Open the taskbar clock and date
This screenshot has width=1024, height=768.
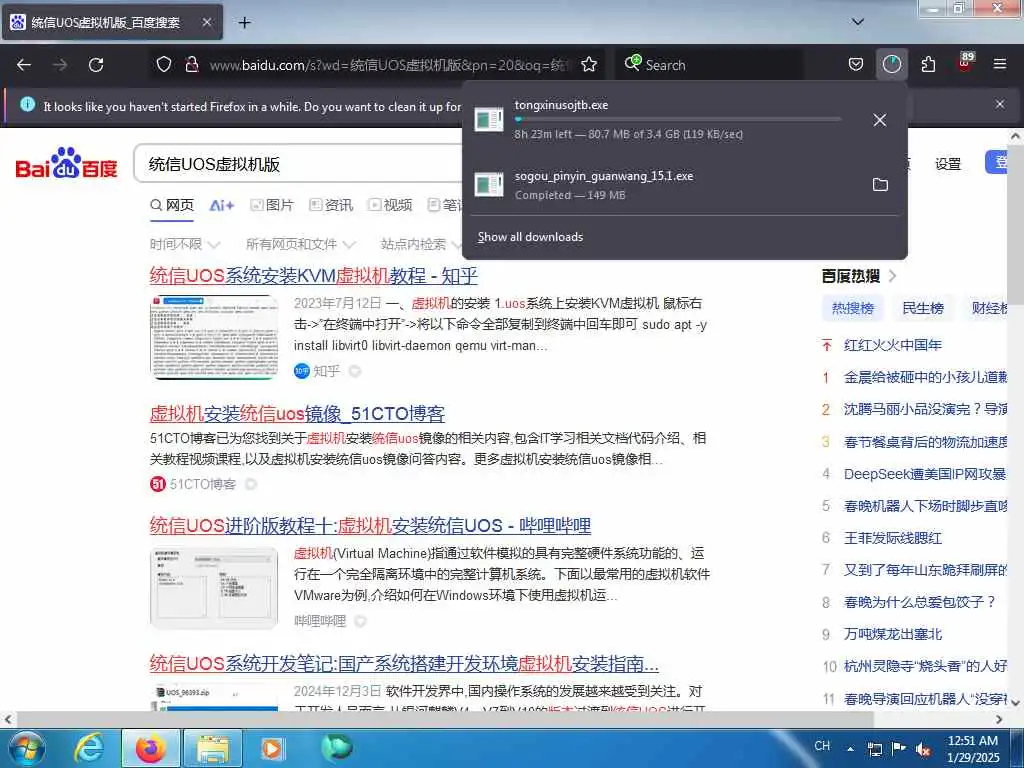(x=973, y=749)
